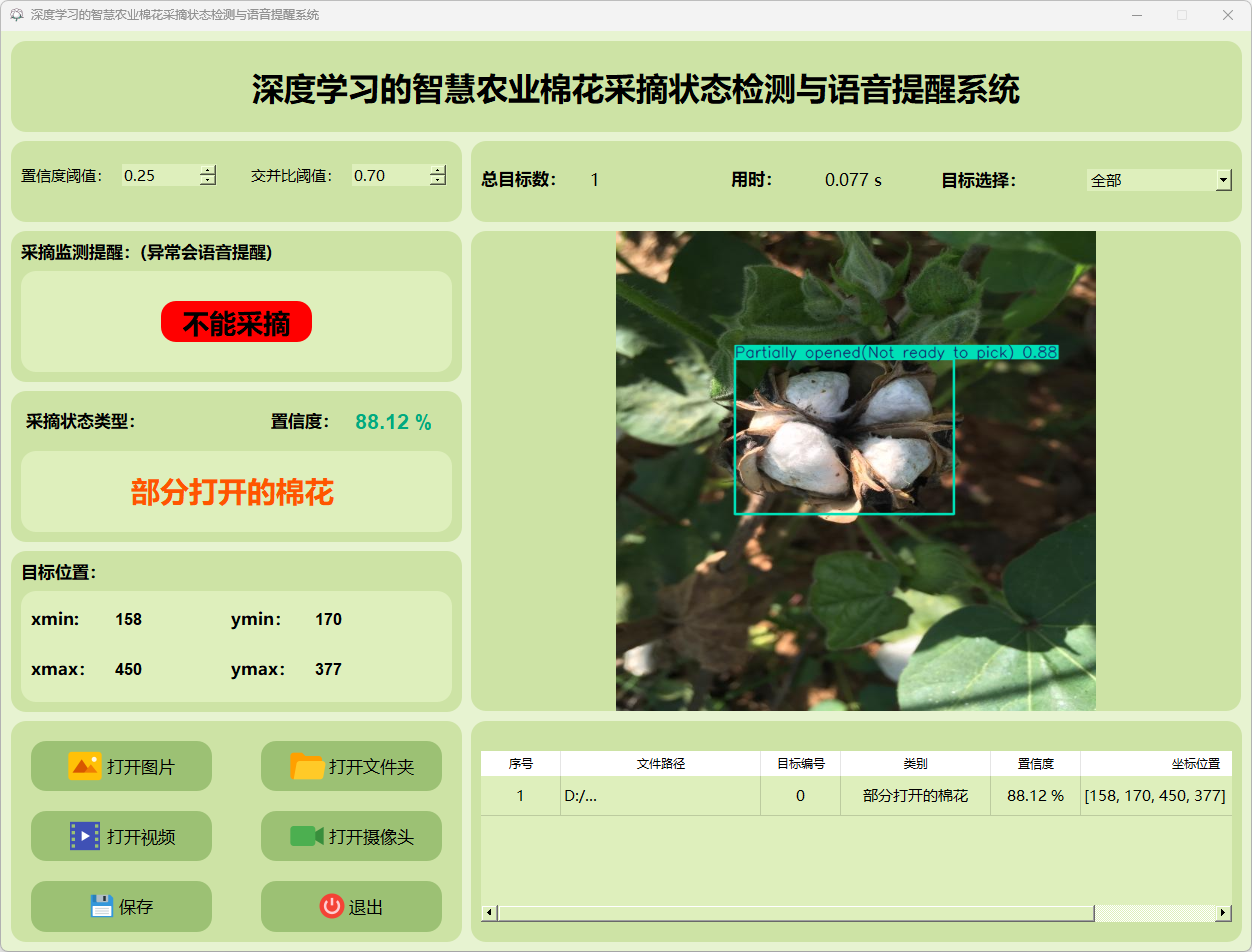Image resolution: width=1252 pixels, height=952 pixels.
Task: Click coordinates cell [158, 170, 450, 377]
Action: click(1156, 796)
